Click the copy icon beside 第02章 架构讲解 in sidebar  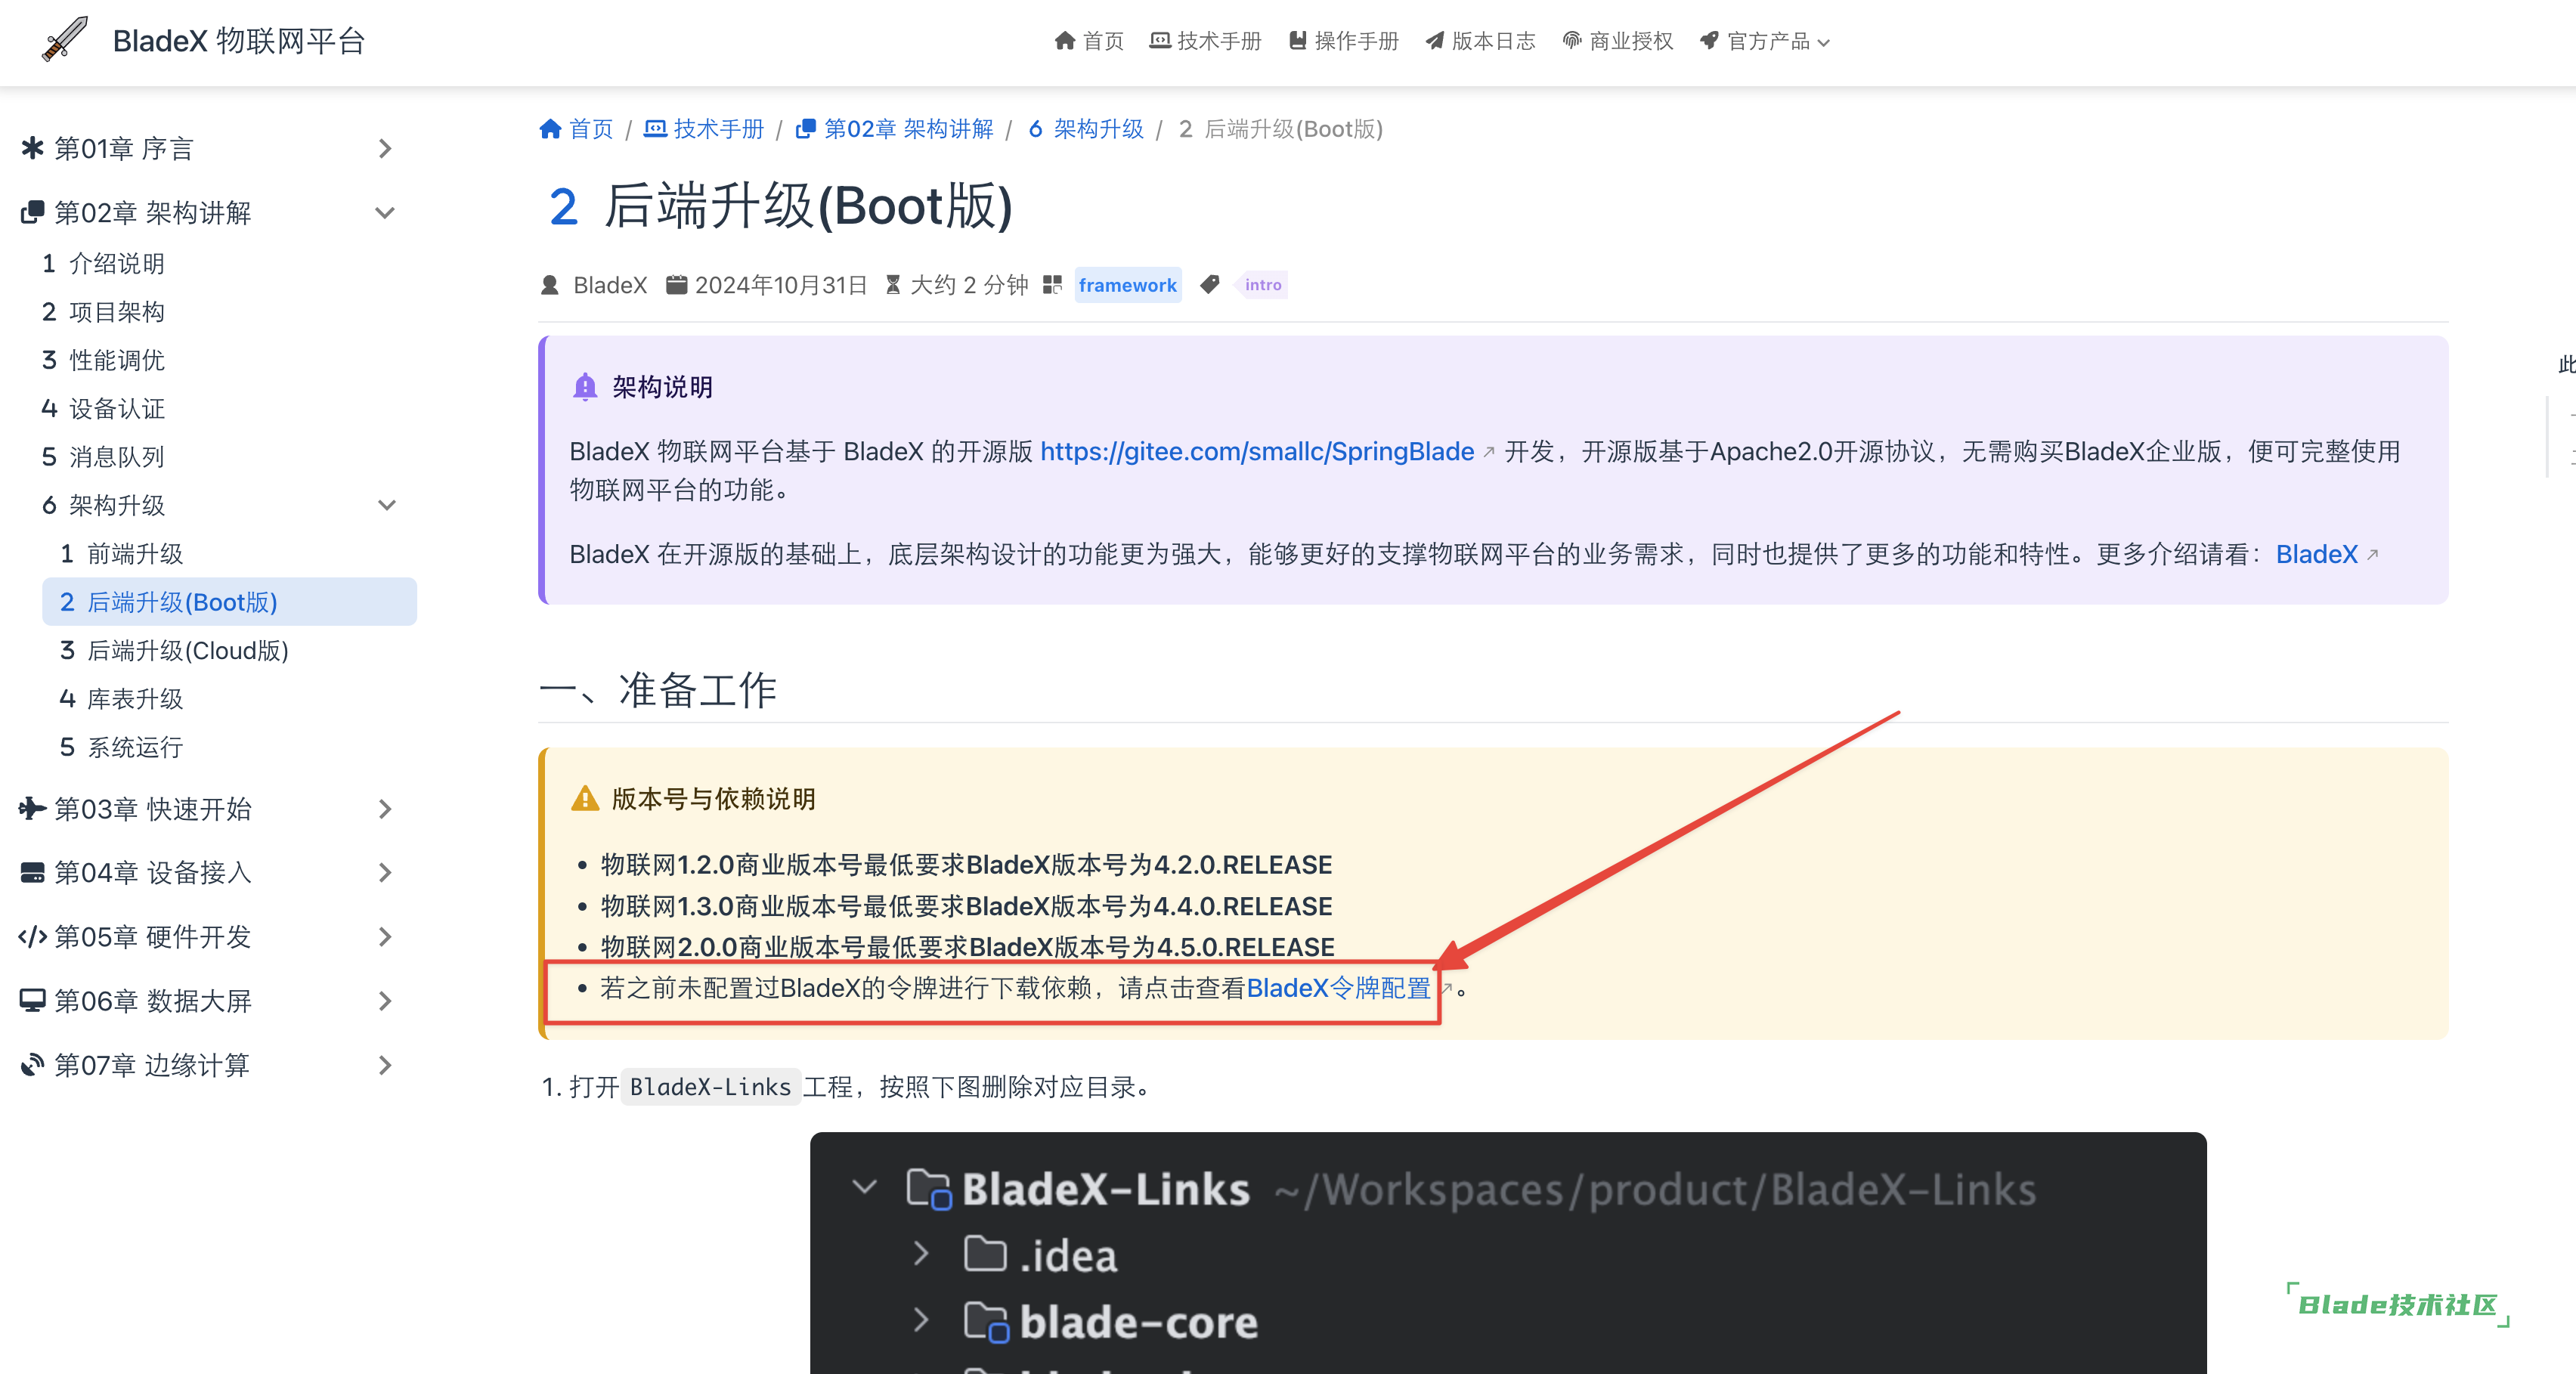point(32,212)
